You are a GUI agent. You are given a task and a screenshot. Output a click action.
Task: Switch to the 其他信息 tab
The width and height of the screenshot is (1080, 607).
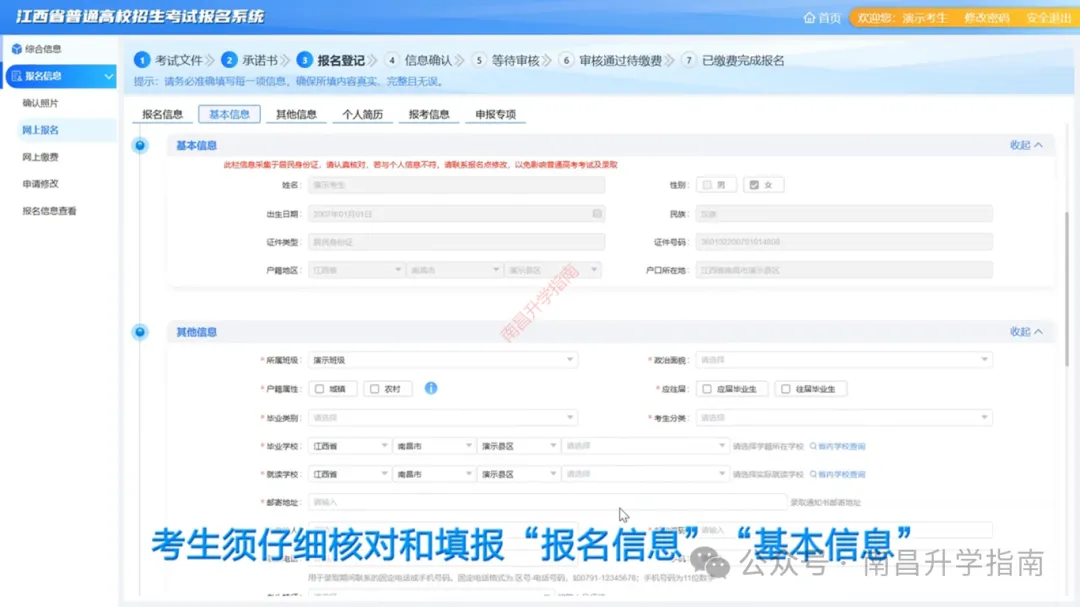coord(296,114)
